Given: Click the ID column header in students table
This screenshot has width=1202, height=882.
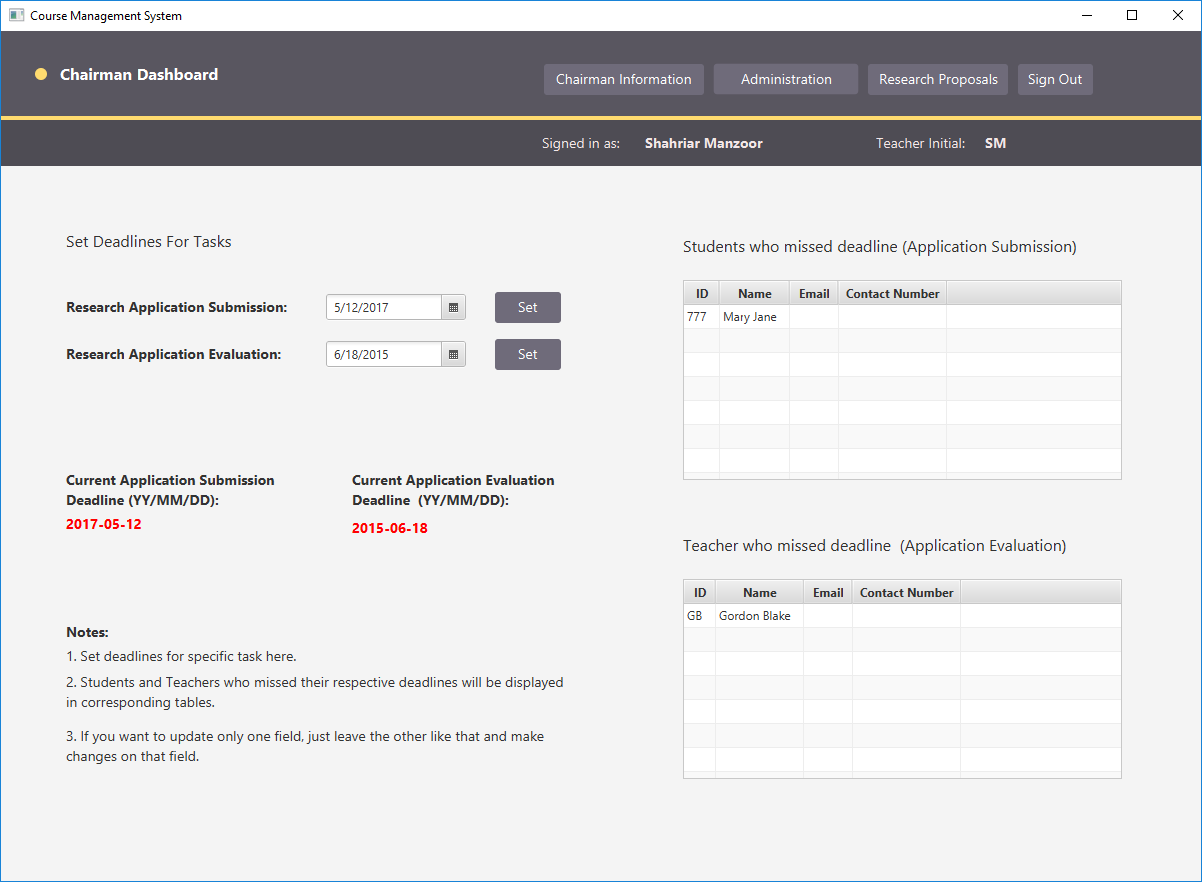Looking at the screenshot, I should (701, 292).
